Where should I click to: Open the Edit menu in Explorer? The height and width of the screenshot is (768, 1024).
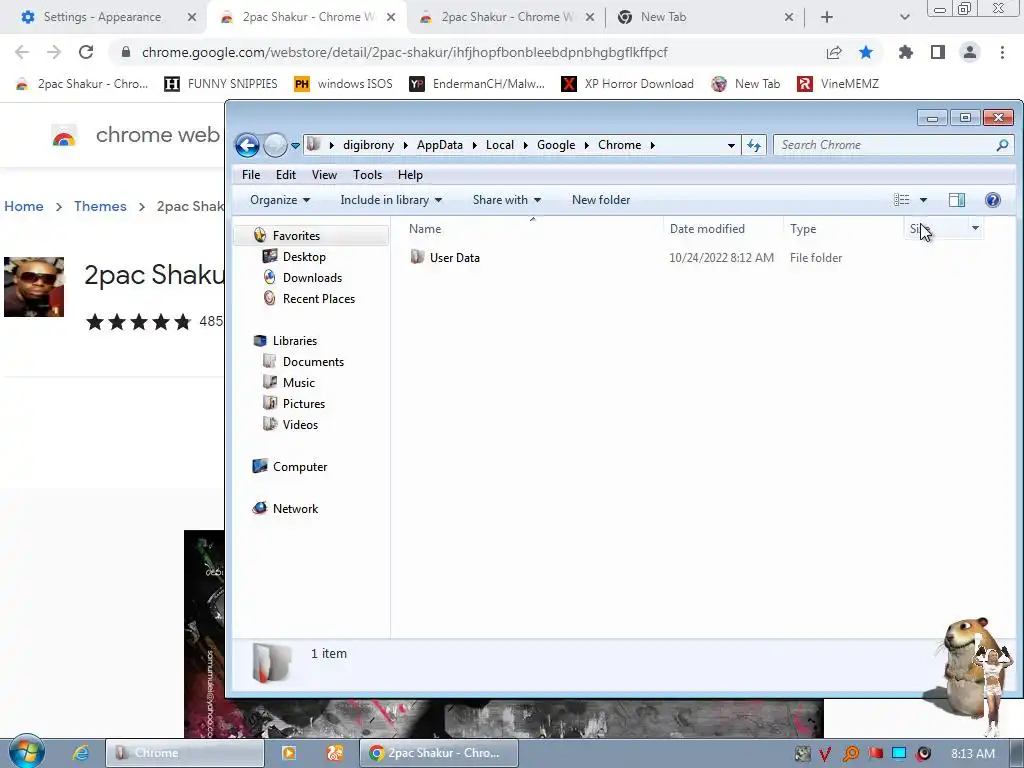pos(285,175)
